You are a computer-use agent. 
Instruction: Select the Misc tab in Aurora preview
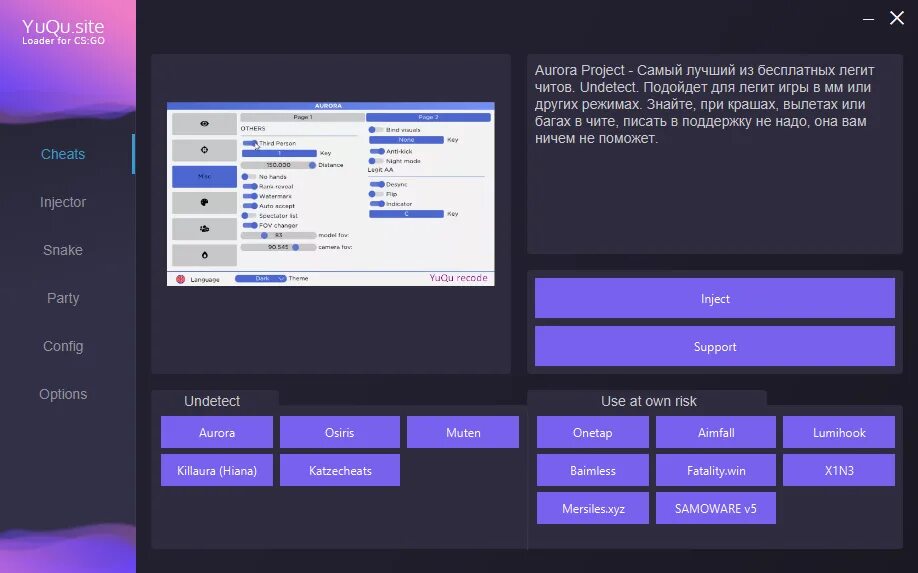tap(204, 176)
